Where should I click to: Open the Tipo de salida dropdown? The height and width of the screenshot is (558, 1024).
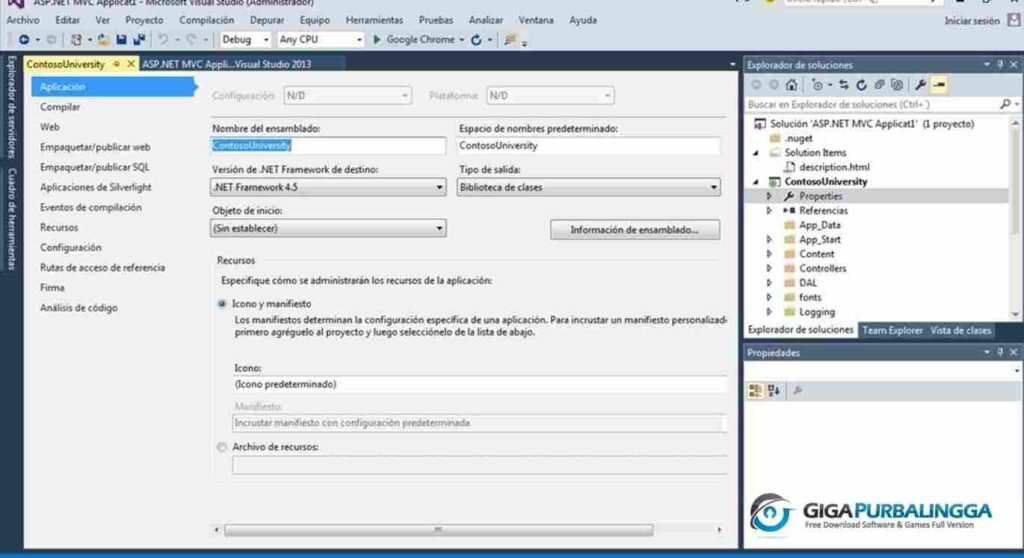tap(588, 188)
